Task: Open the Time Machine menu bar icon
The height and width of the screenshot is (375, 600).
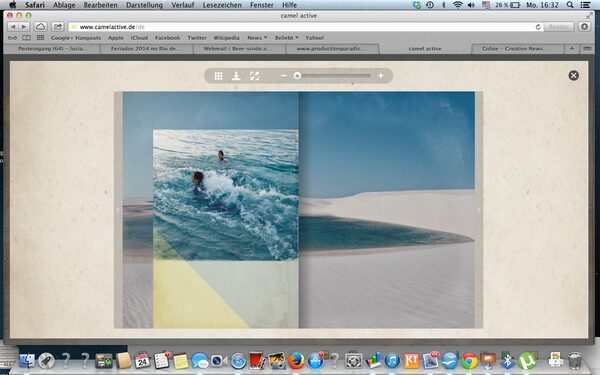Action: (x=430, y=5)
